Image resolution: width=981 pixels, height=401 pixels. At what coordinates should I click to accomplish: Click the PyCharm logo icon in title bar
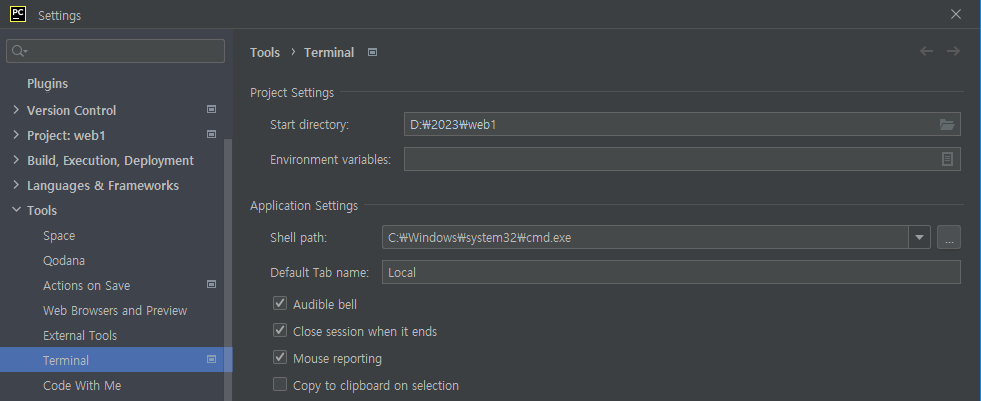point(18,14)
